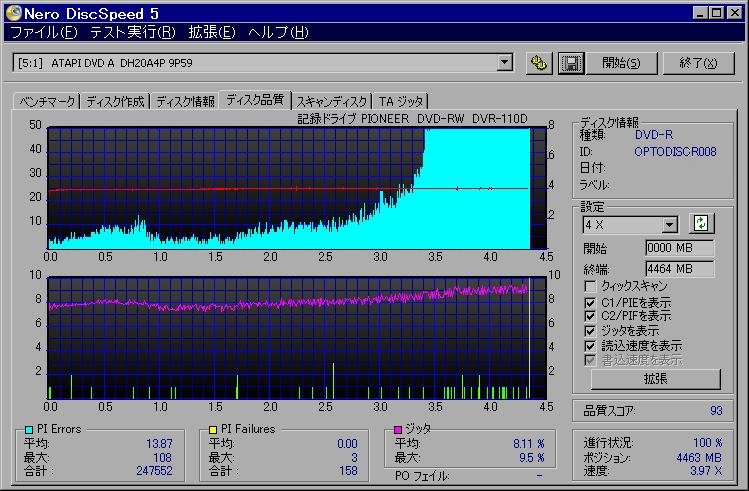This screenshot has width=749, height=491.
Task: Uncheck C2/PIFを表示 checkbox
Action: click(590, 316)
